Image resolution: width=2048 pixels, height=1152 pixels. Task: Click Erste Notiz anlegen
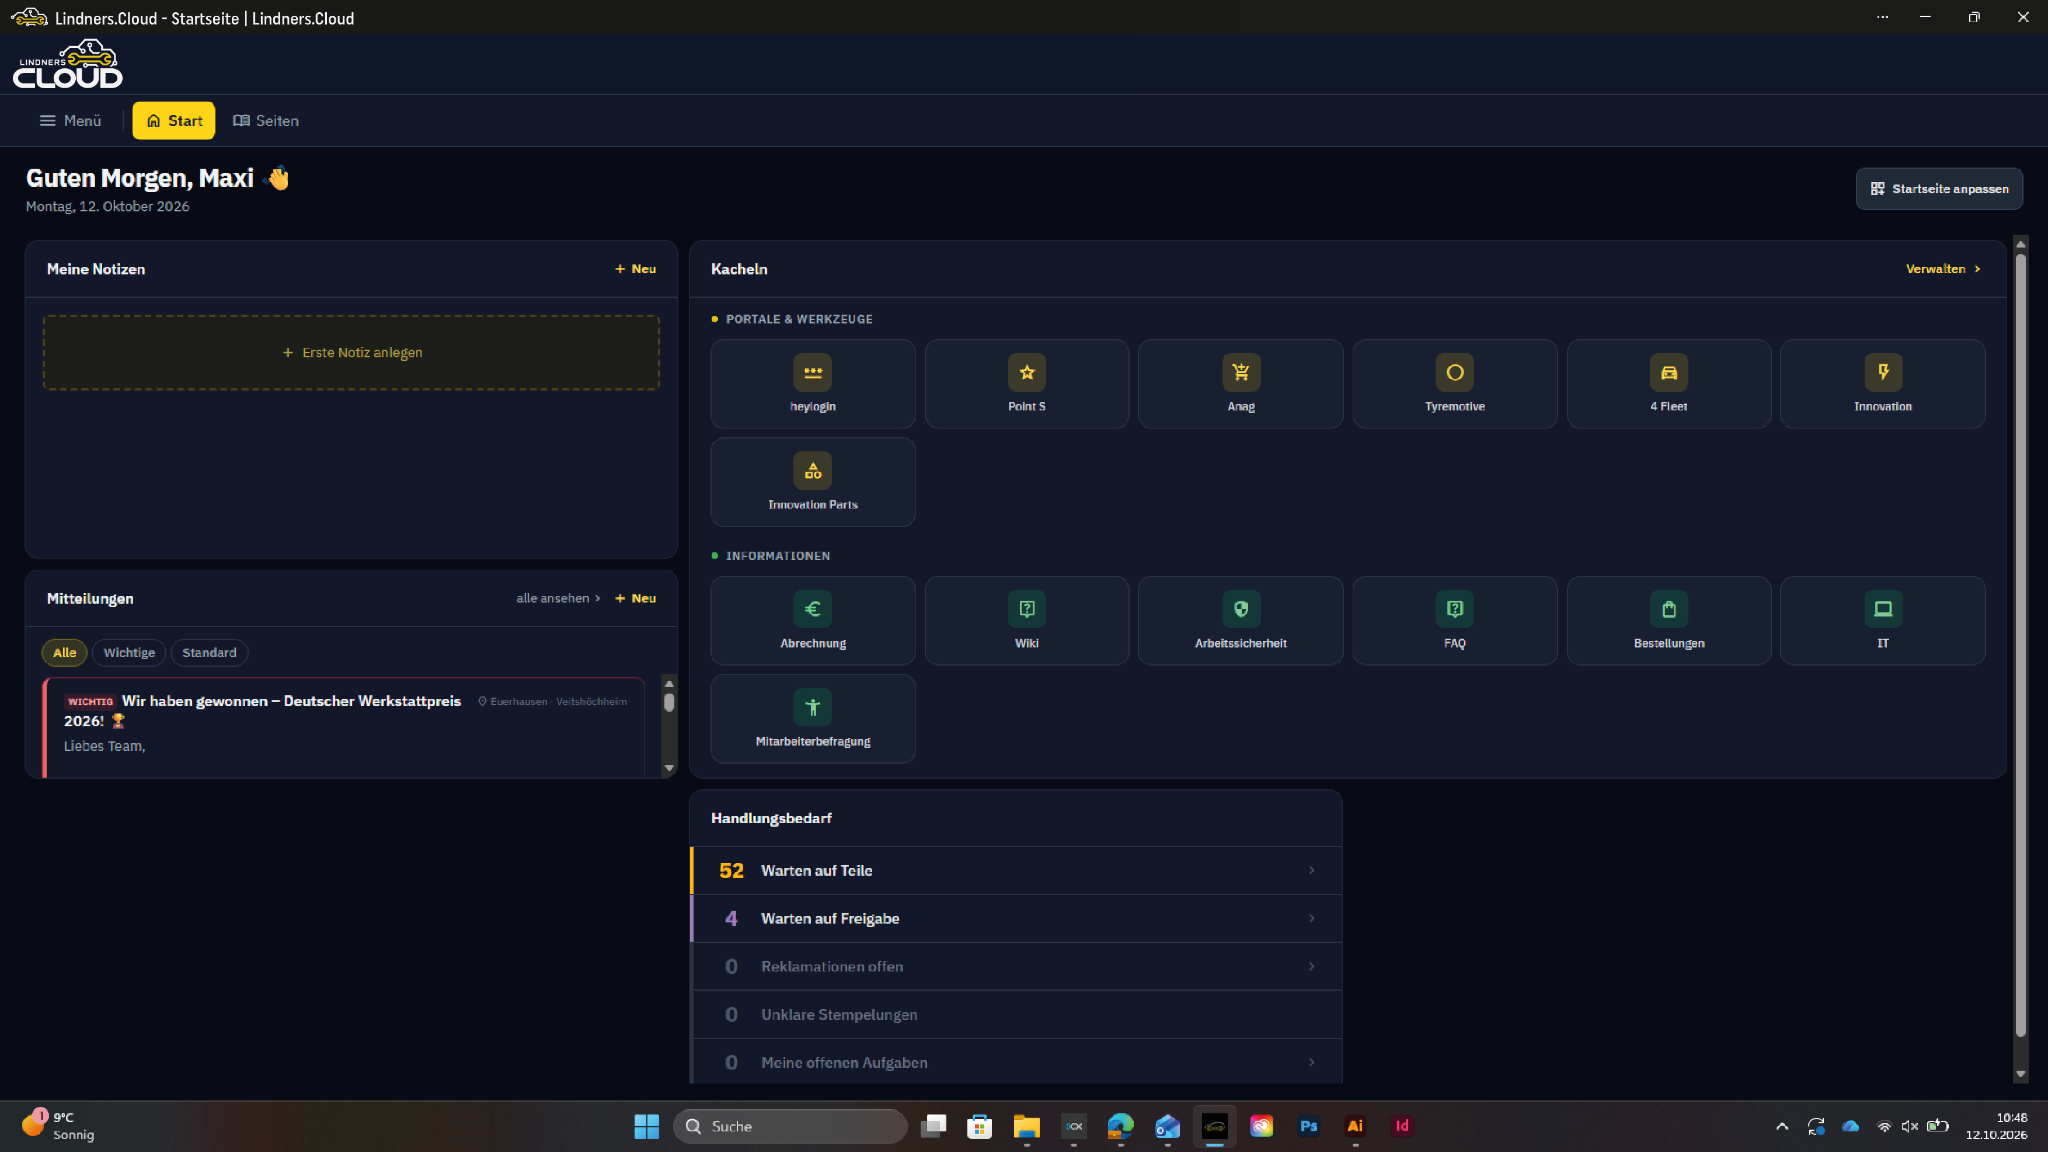[351, 352]
